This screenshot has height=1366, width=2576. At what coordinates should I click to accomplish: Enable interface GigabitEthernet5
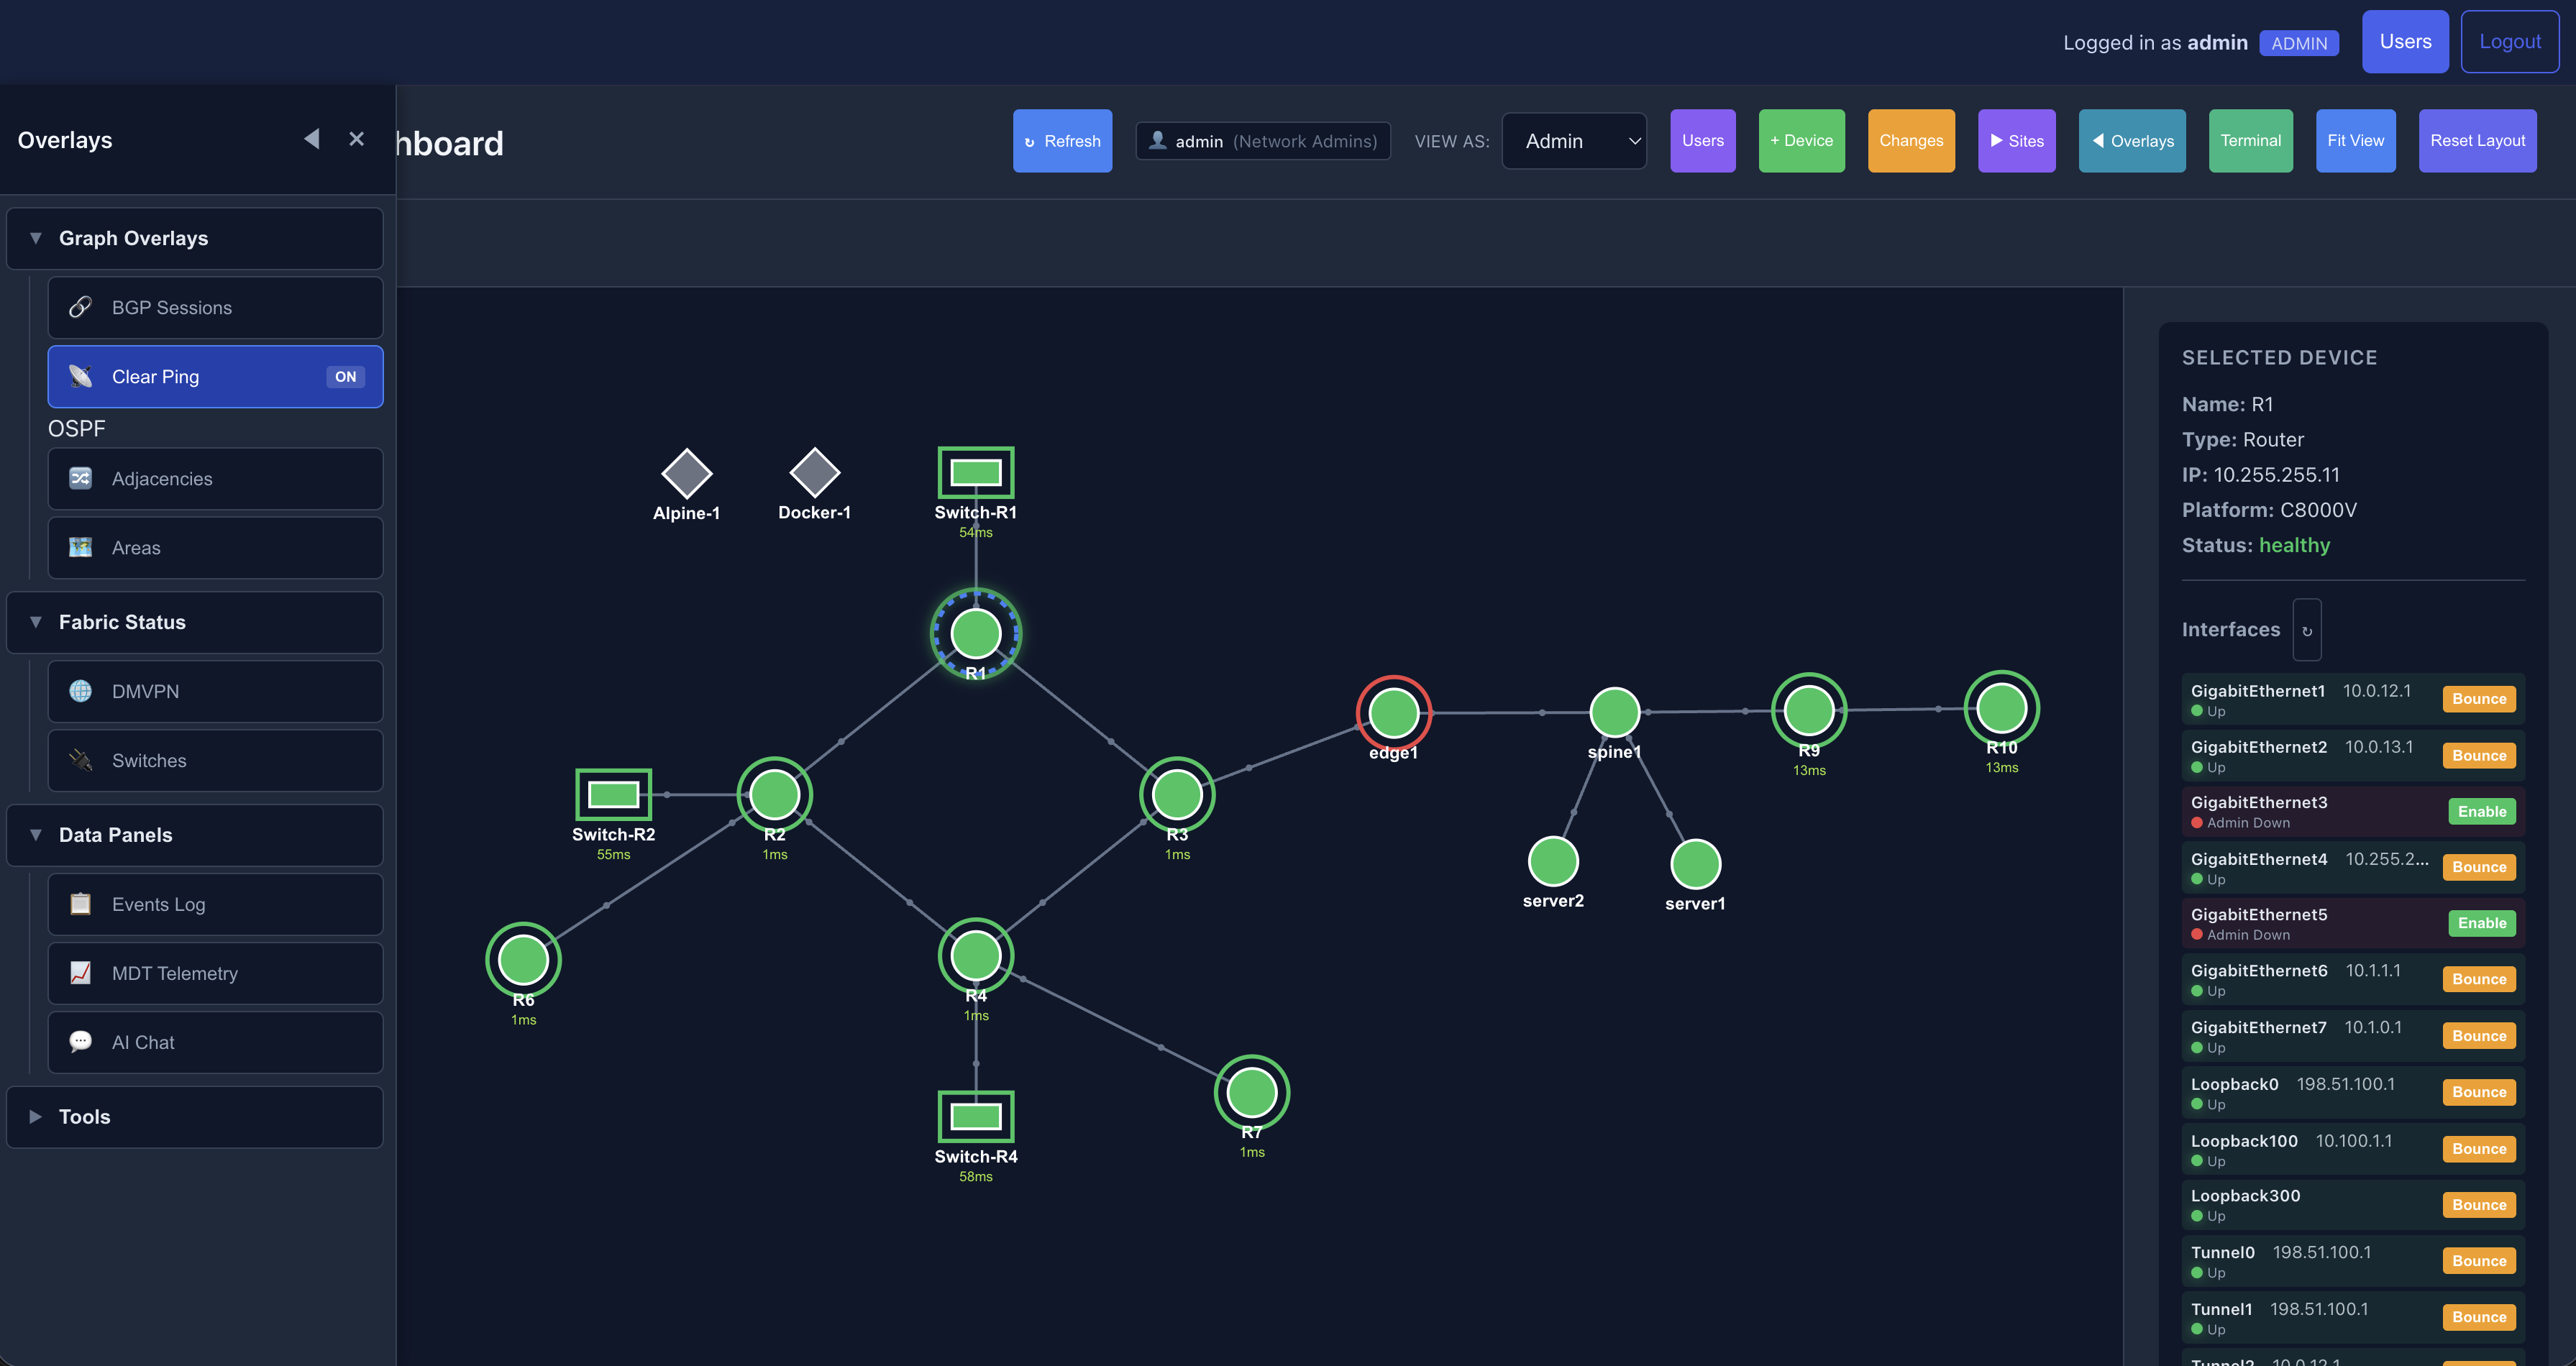pyautogui.click(x=2482, y=924)
